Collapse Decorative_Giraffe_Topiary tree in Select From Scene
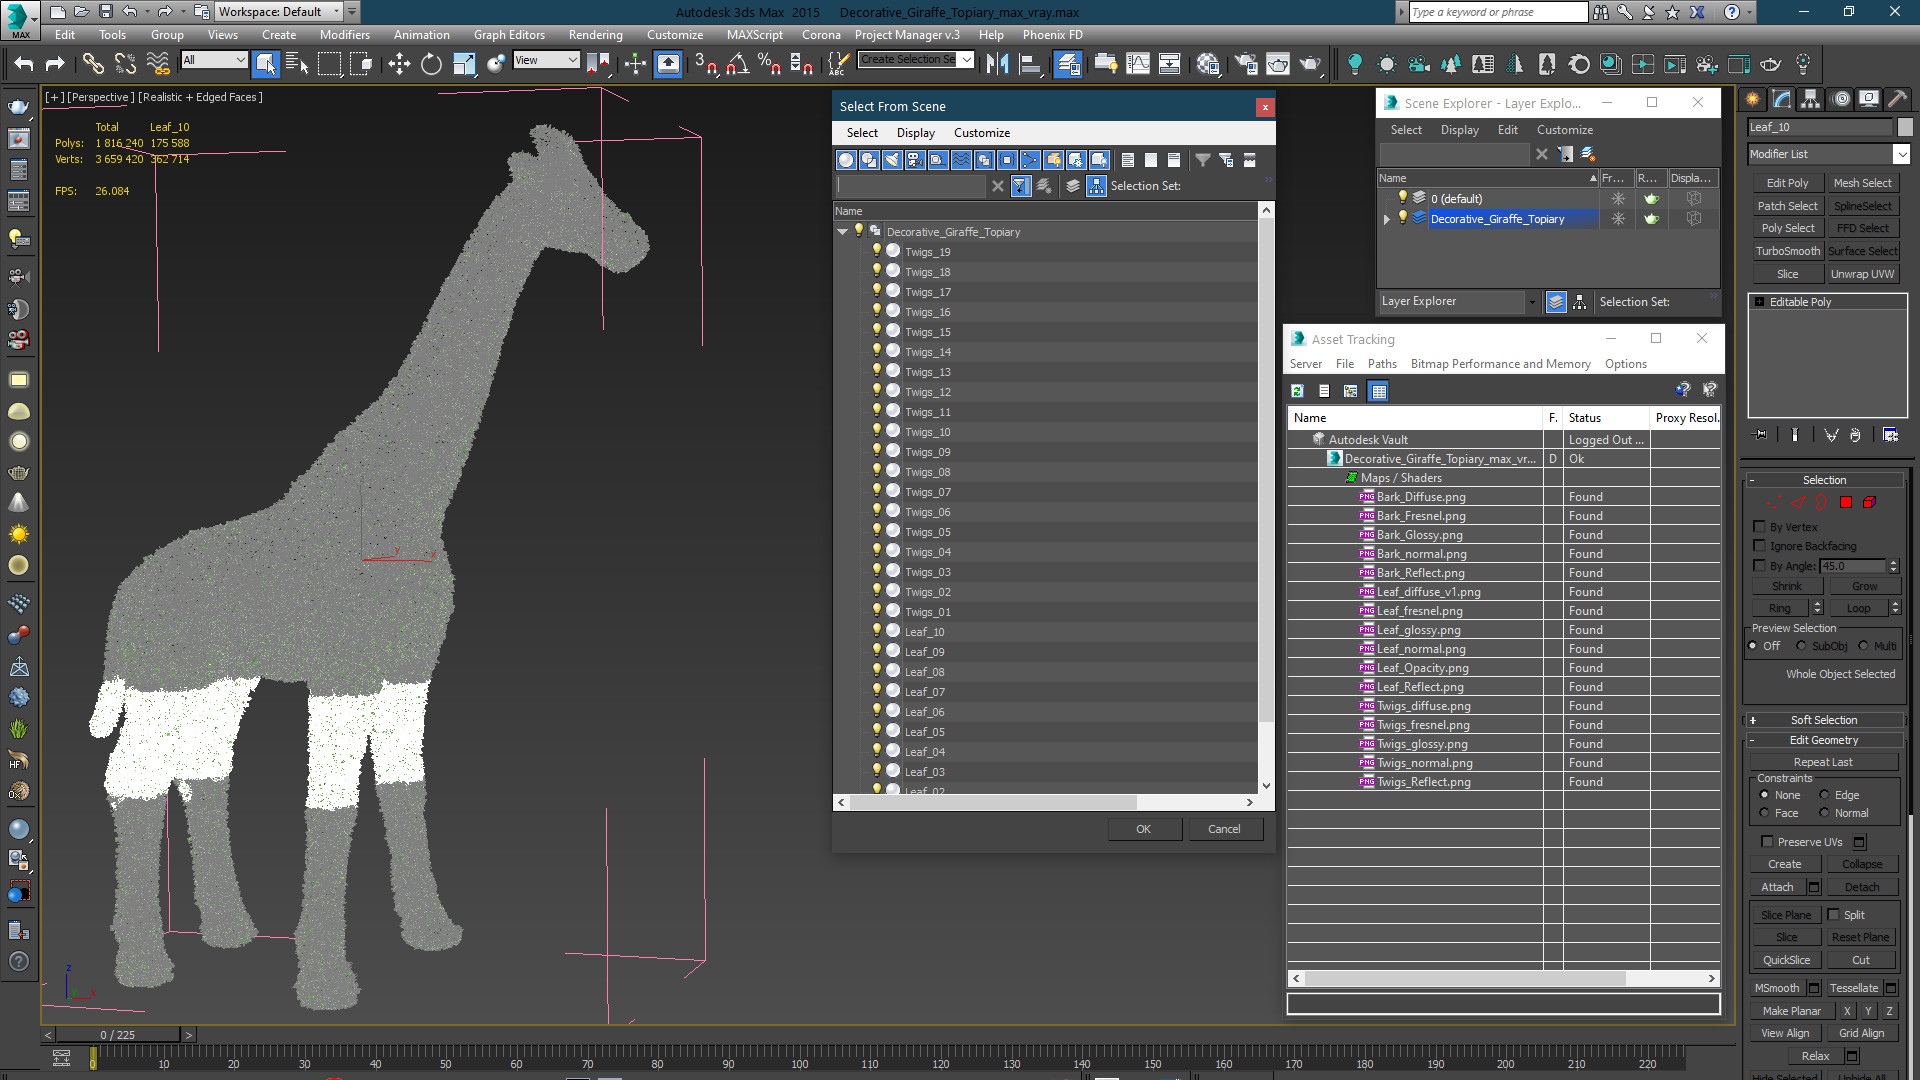 843,231
